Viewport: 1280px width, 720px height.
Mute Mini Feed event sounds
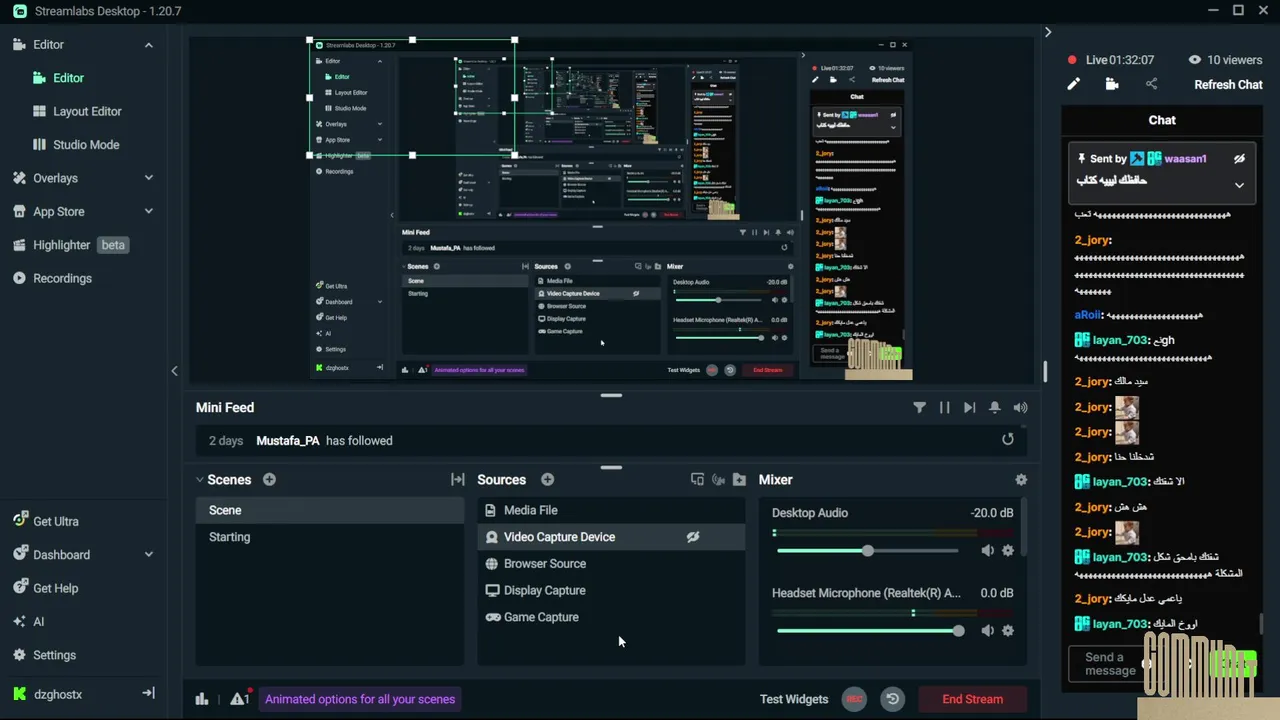(x=1020, y=408)
